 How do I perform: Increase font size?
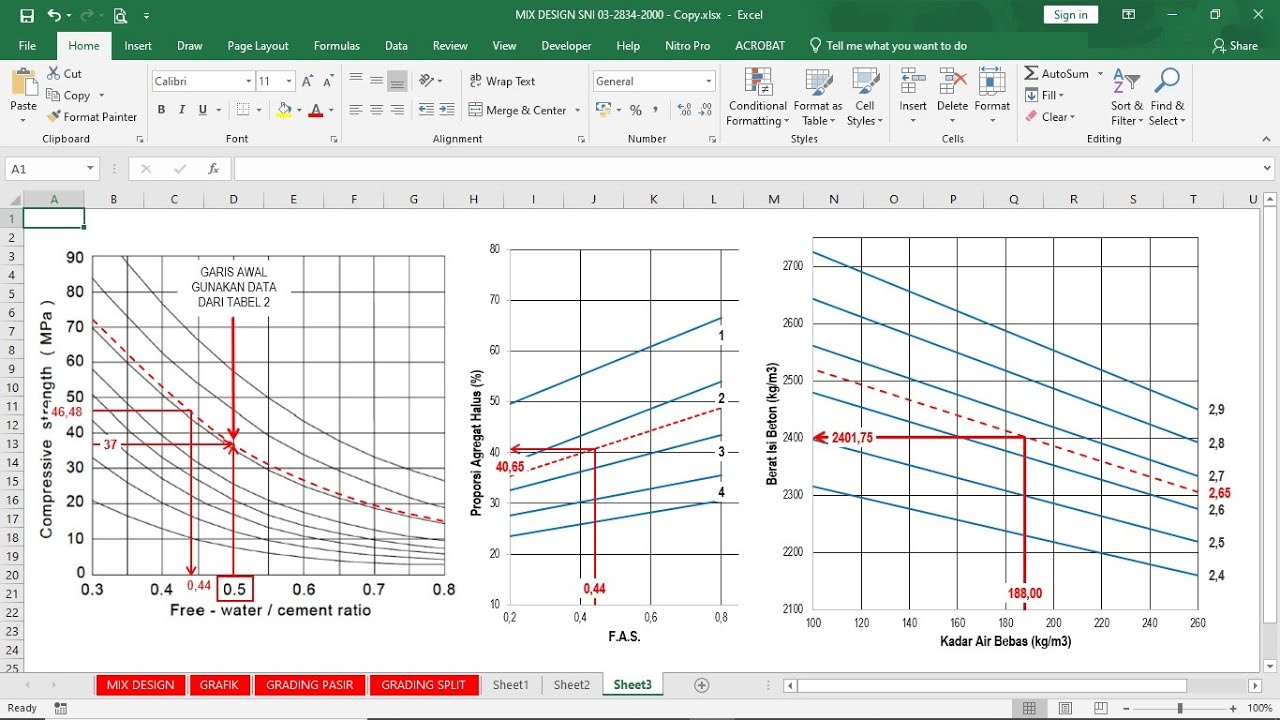308,81
